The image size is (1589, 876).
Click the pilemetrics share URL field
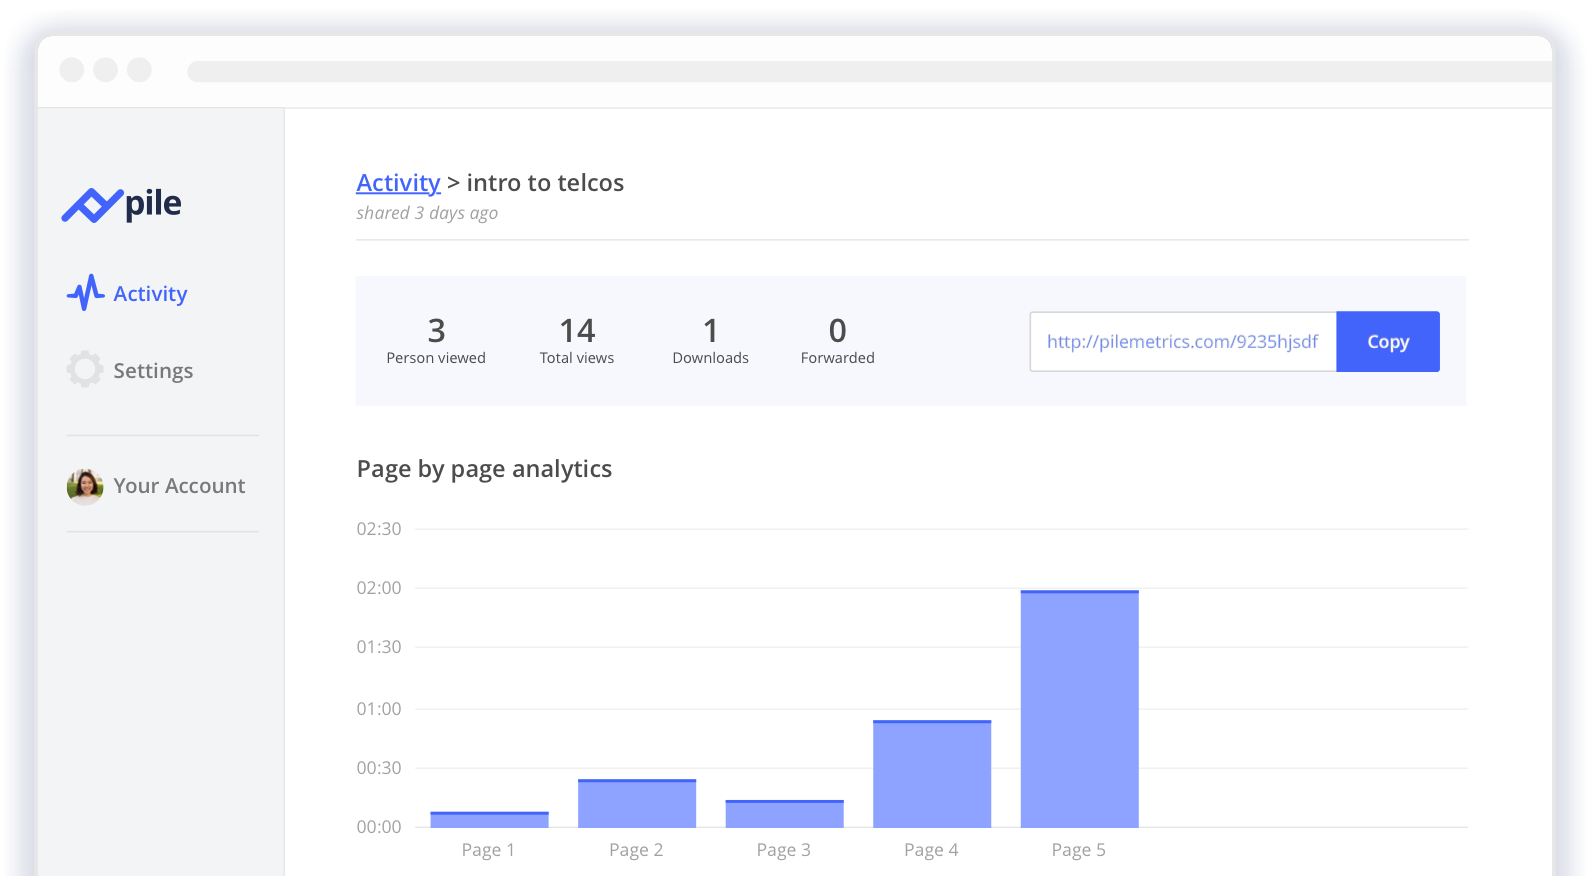(1182, 342)
